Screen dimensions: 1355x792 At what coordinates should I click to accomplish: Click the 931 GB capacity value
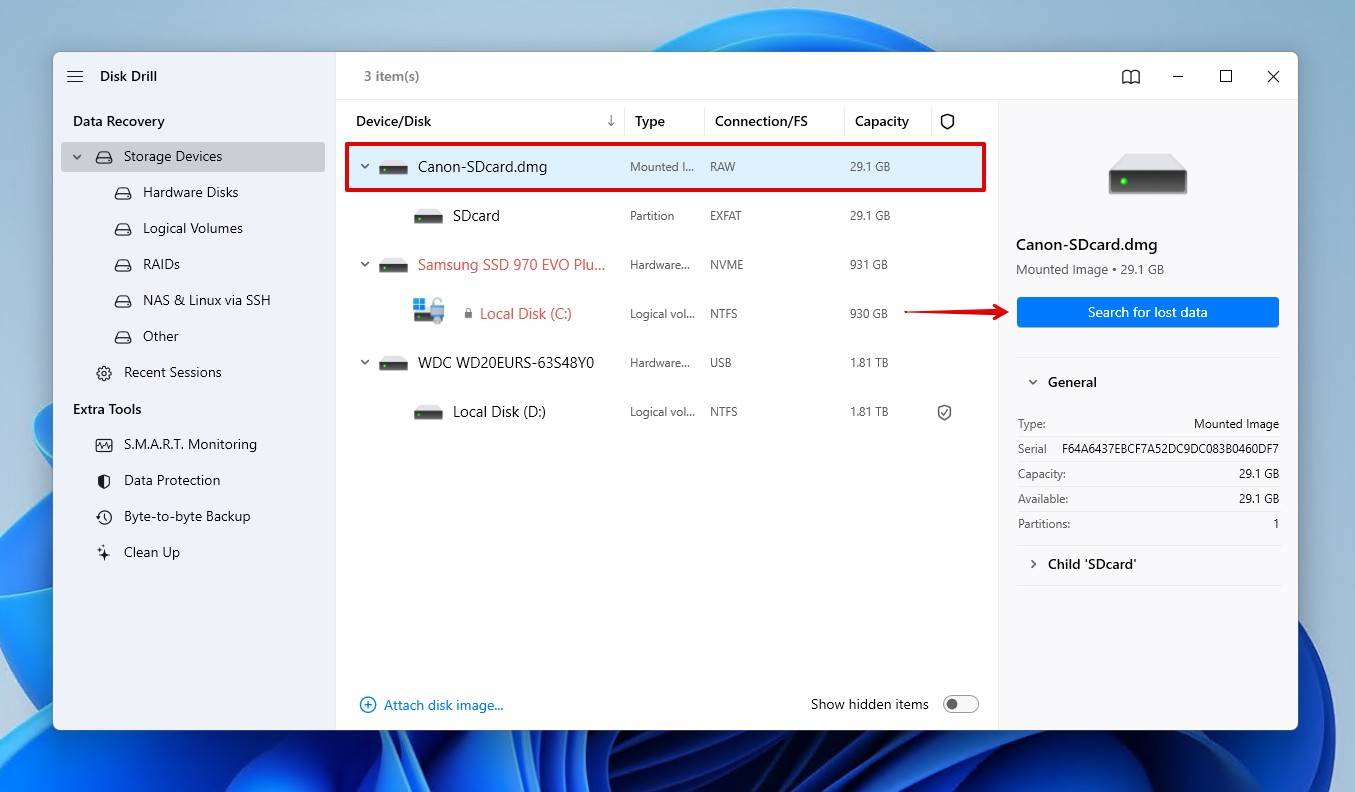868,265
